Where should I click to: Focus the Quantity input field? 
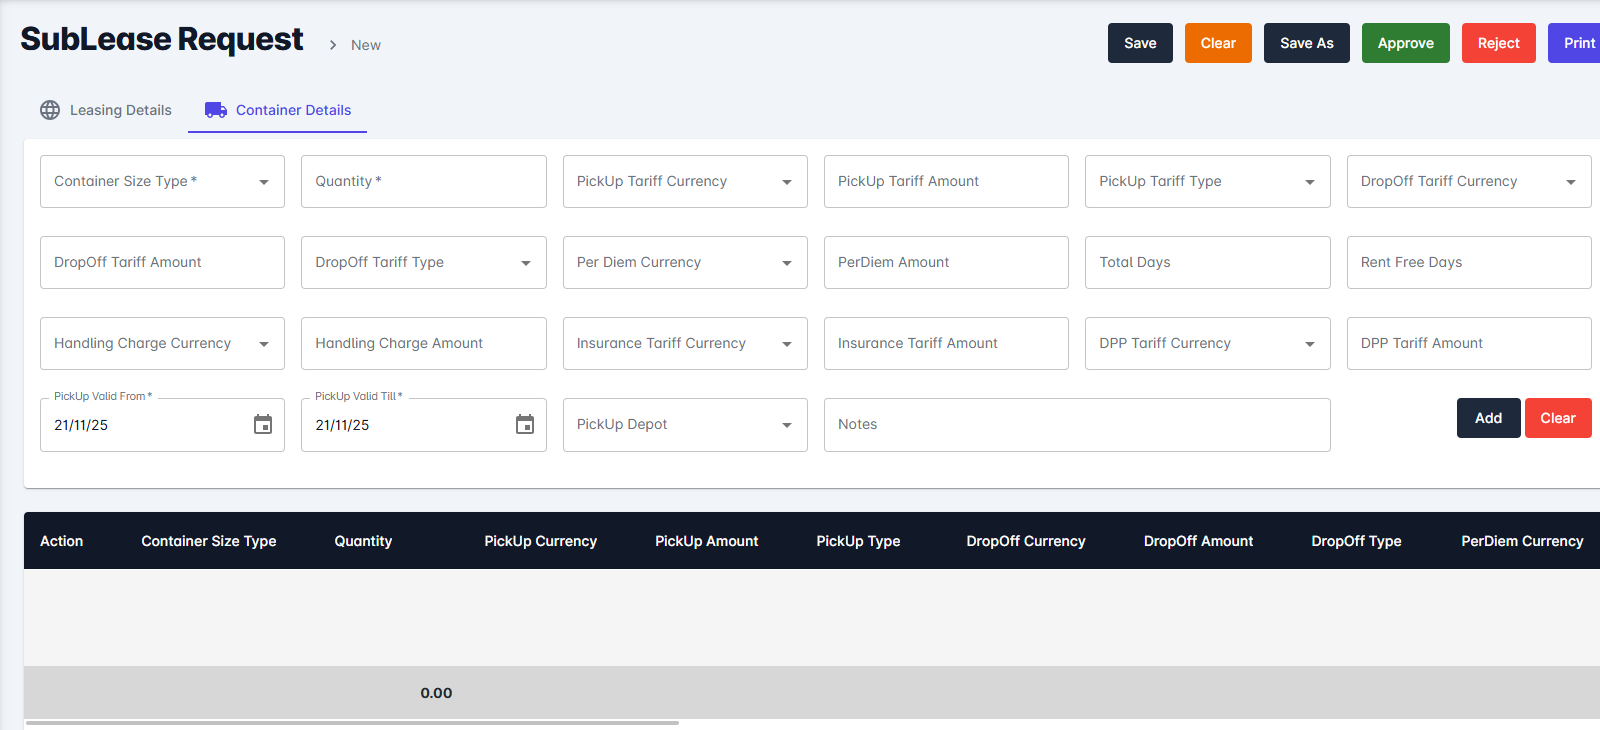423,182
